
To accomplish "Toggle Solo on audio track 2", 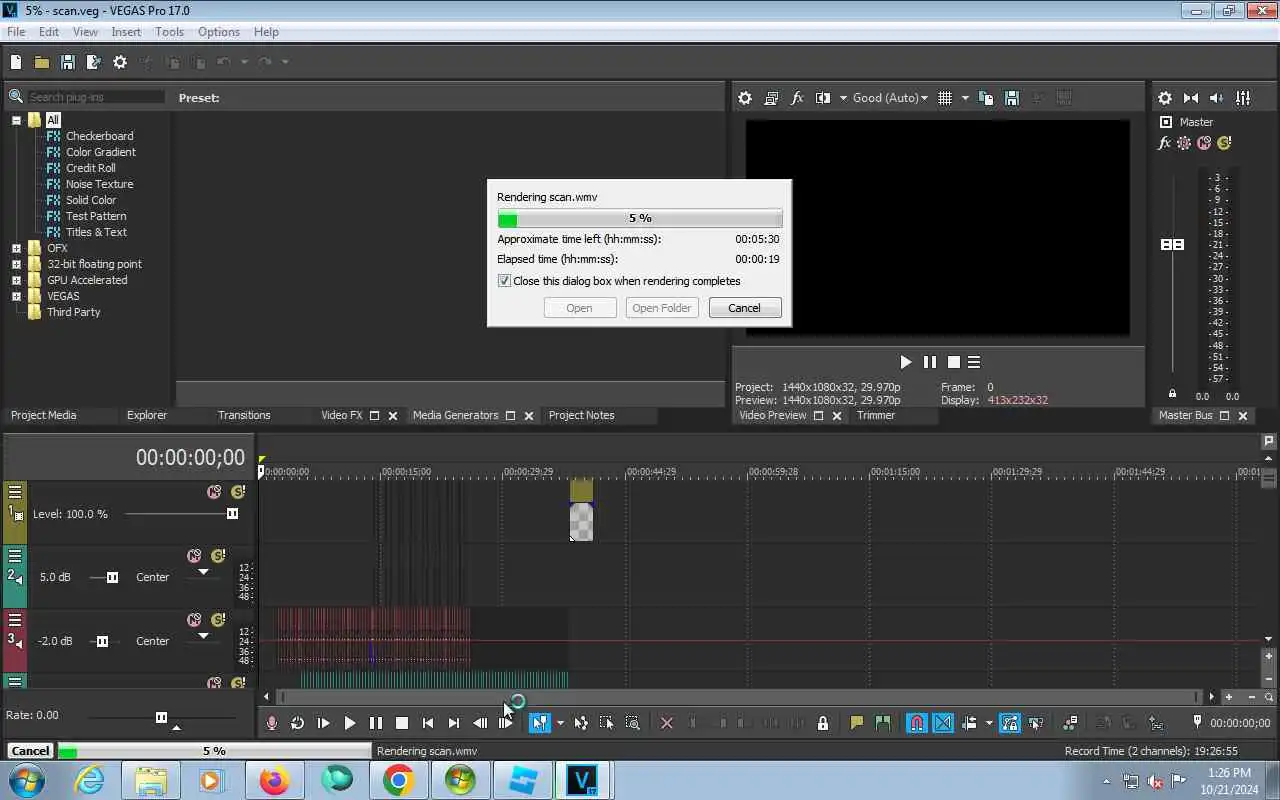I will [x=218, y=556].
